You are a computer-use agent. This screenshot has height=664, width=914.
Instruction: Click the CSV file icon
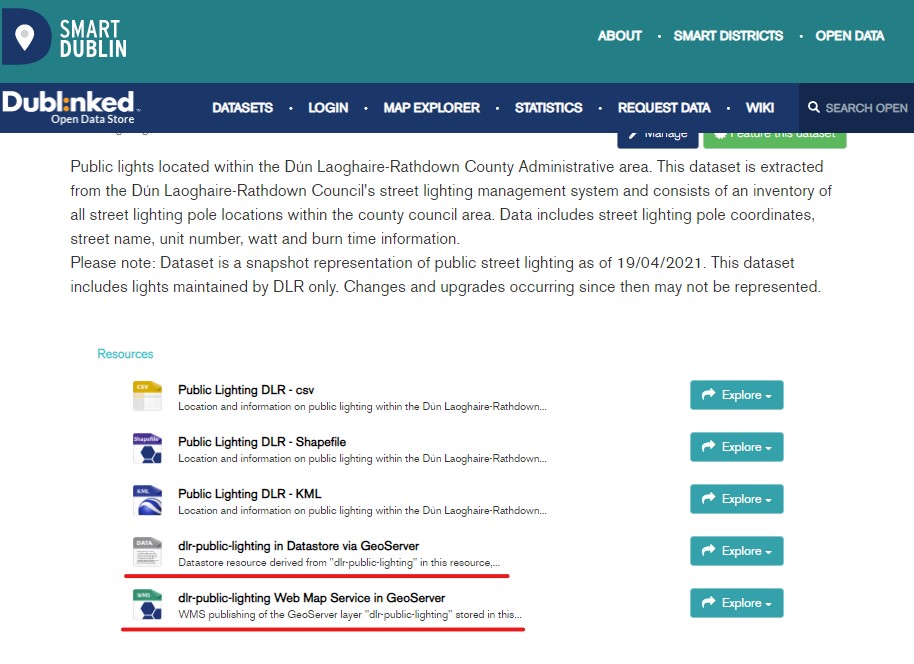coord(147,396)
